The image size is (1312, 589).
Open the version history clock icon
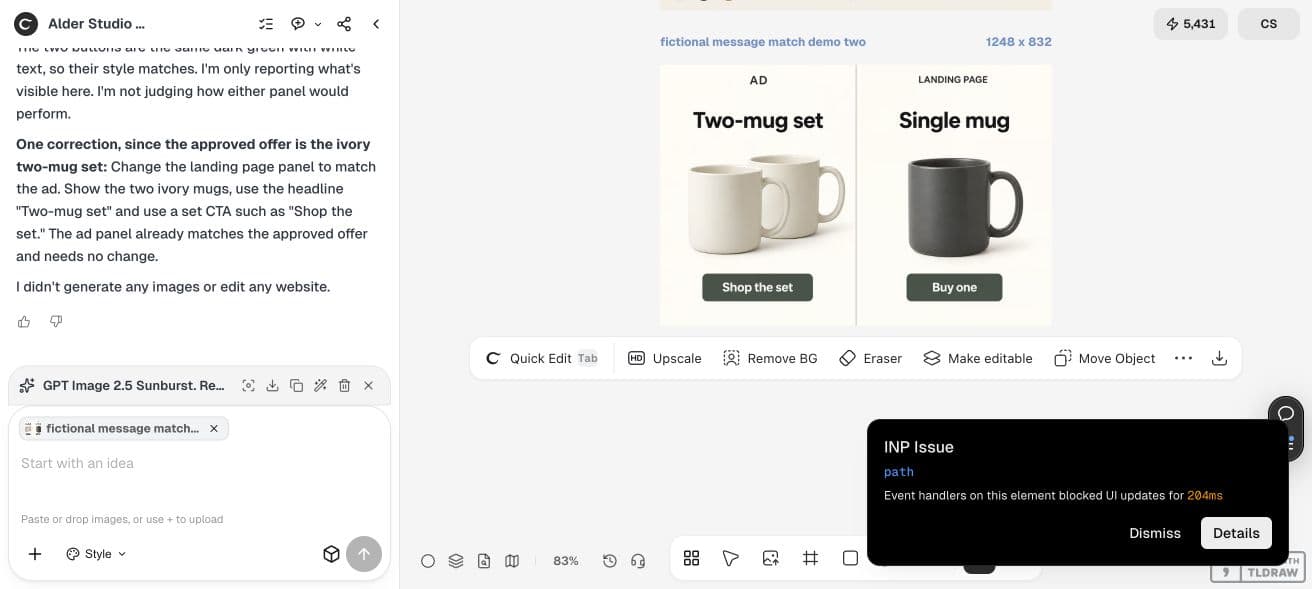pyautogui.click(x=610, y=561)
